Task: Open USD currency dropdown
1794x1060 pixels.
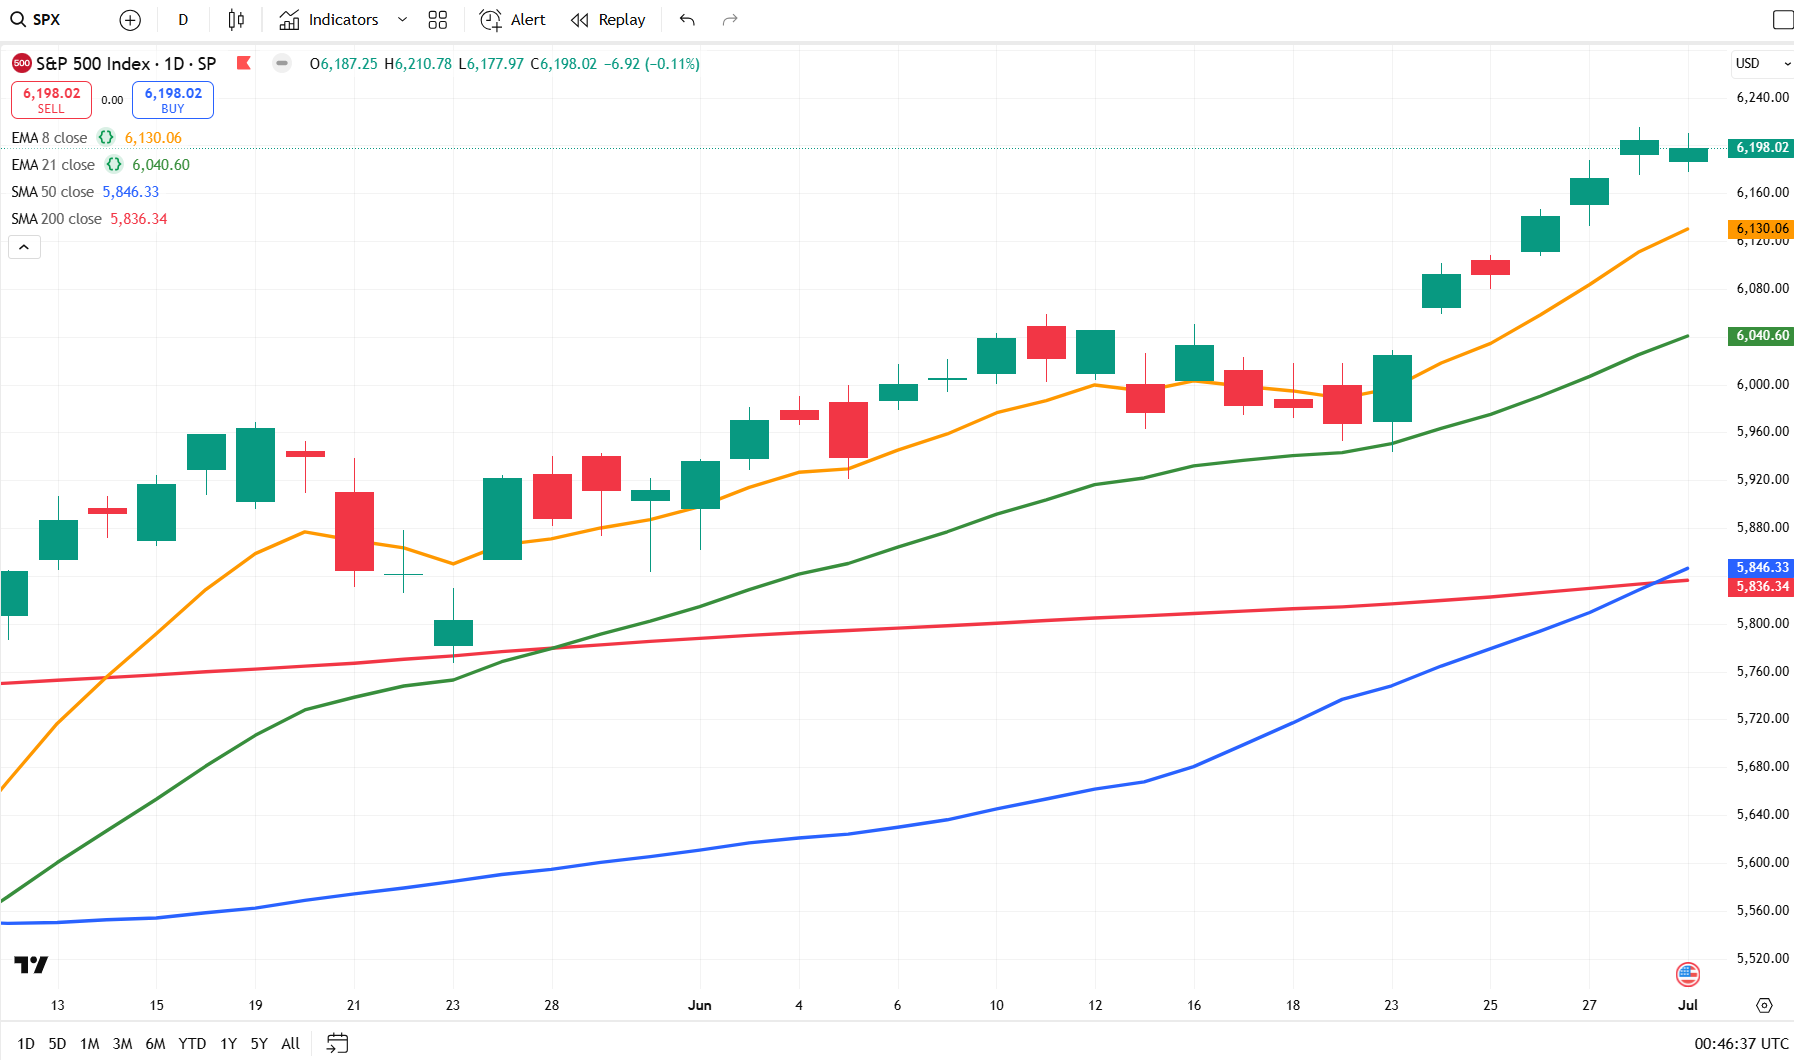Action: (1762, 63)
